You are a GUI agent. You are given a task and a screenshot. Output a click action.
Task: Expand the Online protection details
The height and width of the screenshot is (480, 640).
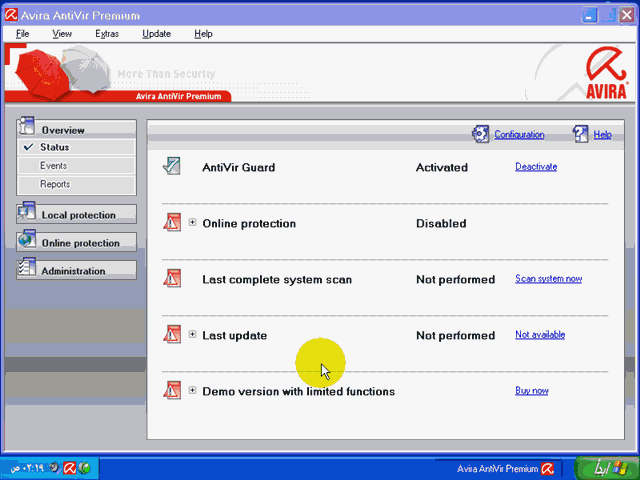193,223
